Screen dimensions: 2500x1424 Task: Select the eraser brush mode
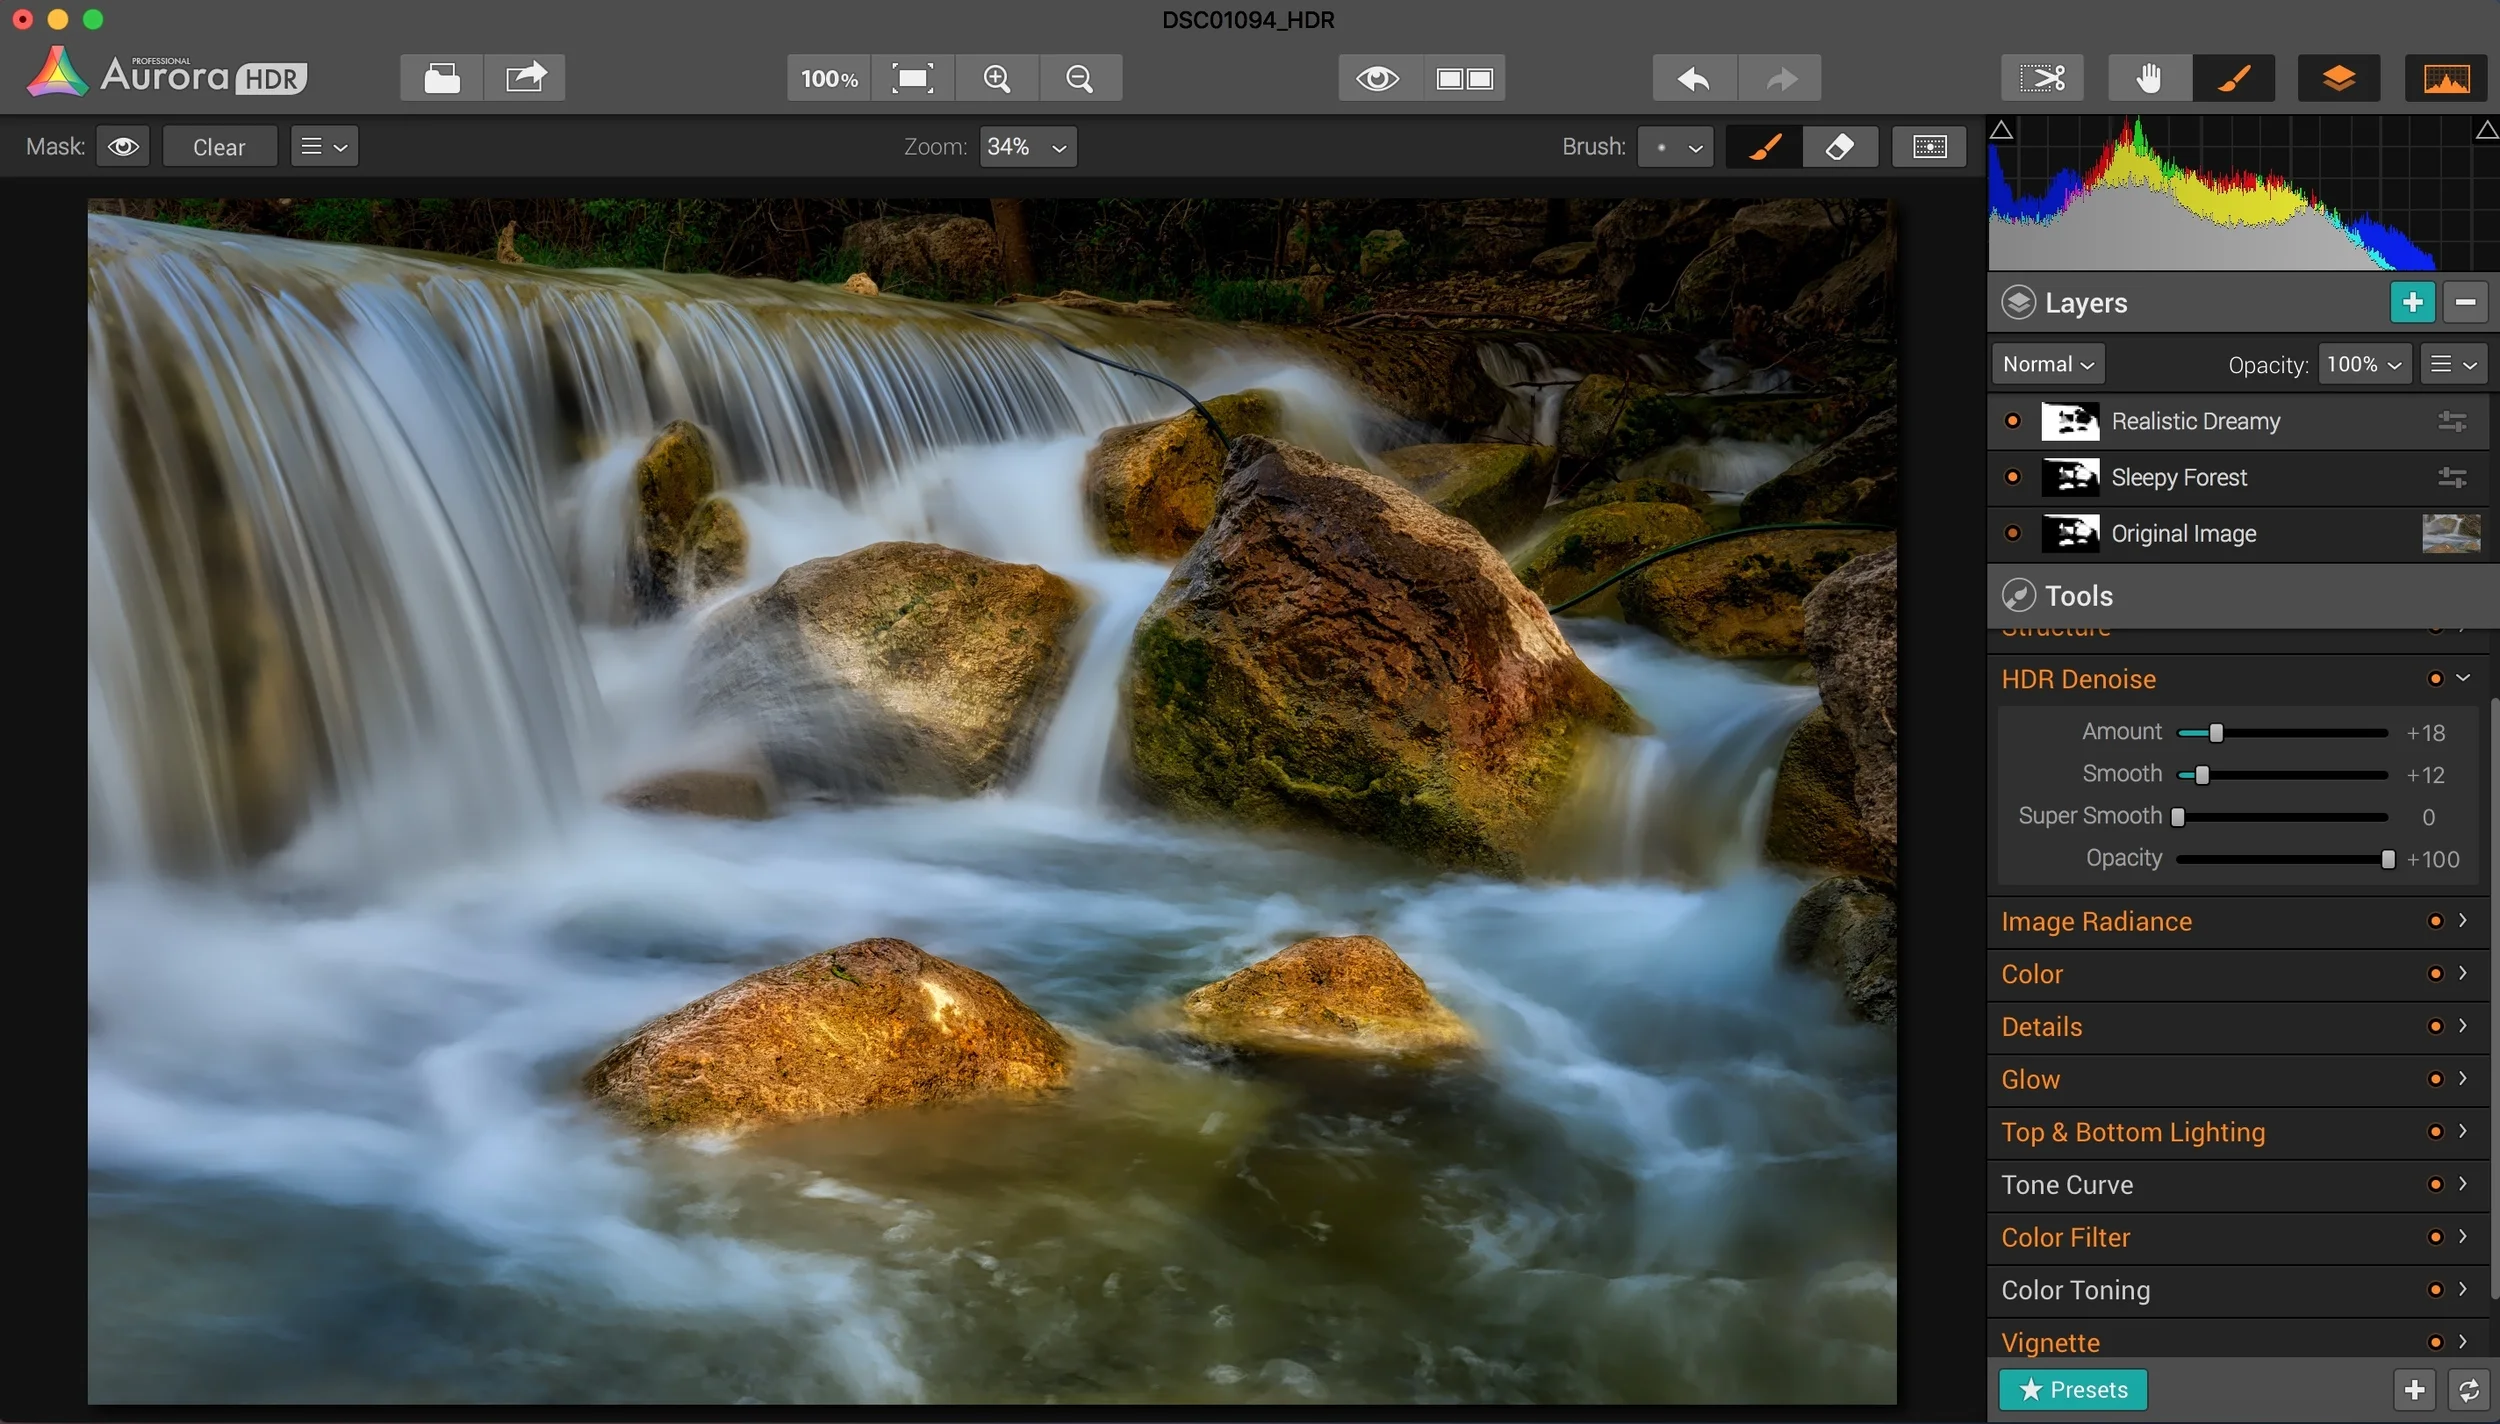pos(1839,147)
